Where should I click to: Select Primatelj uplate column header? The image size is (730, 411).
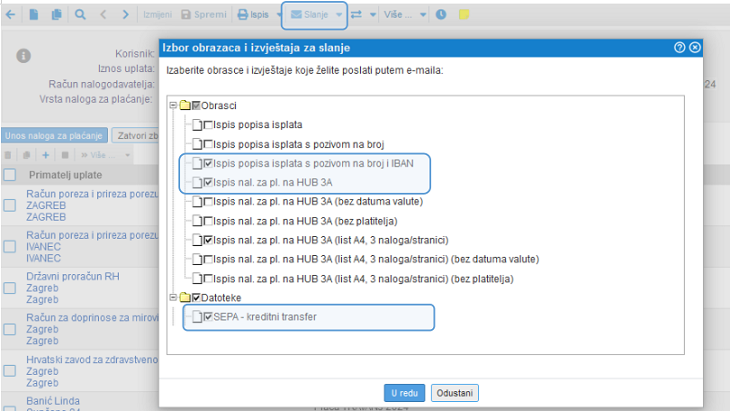pos(66,175)
